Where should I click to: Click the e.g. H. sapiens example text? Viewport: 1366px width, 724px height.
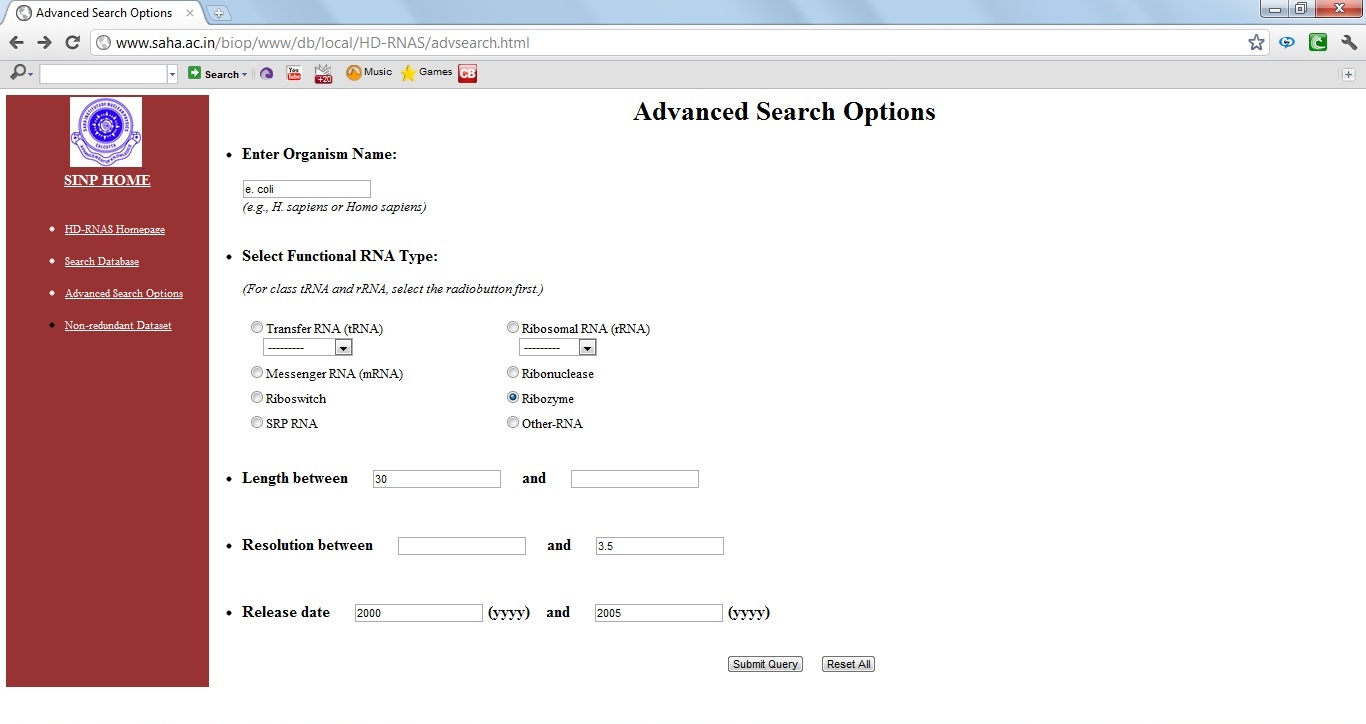pos(334,207)
